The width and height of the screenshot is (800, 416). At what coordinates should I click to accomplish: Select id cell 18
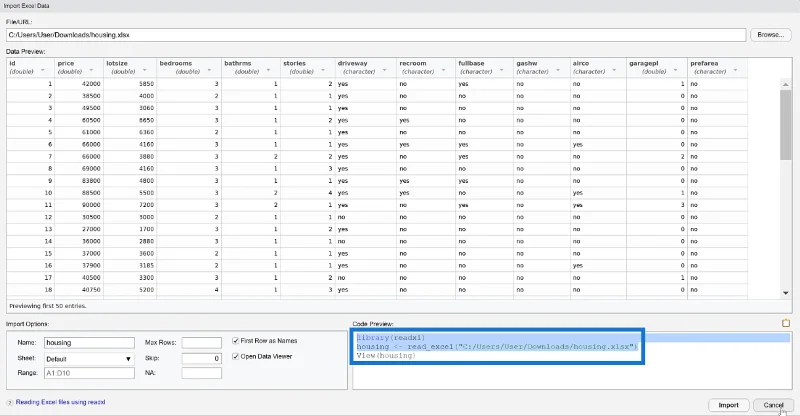pyautogui.click(x=31, y=289)
